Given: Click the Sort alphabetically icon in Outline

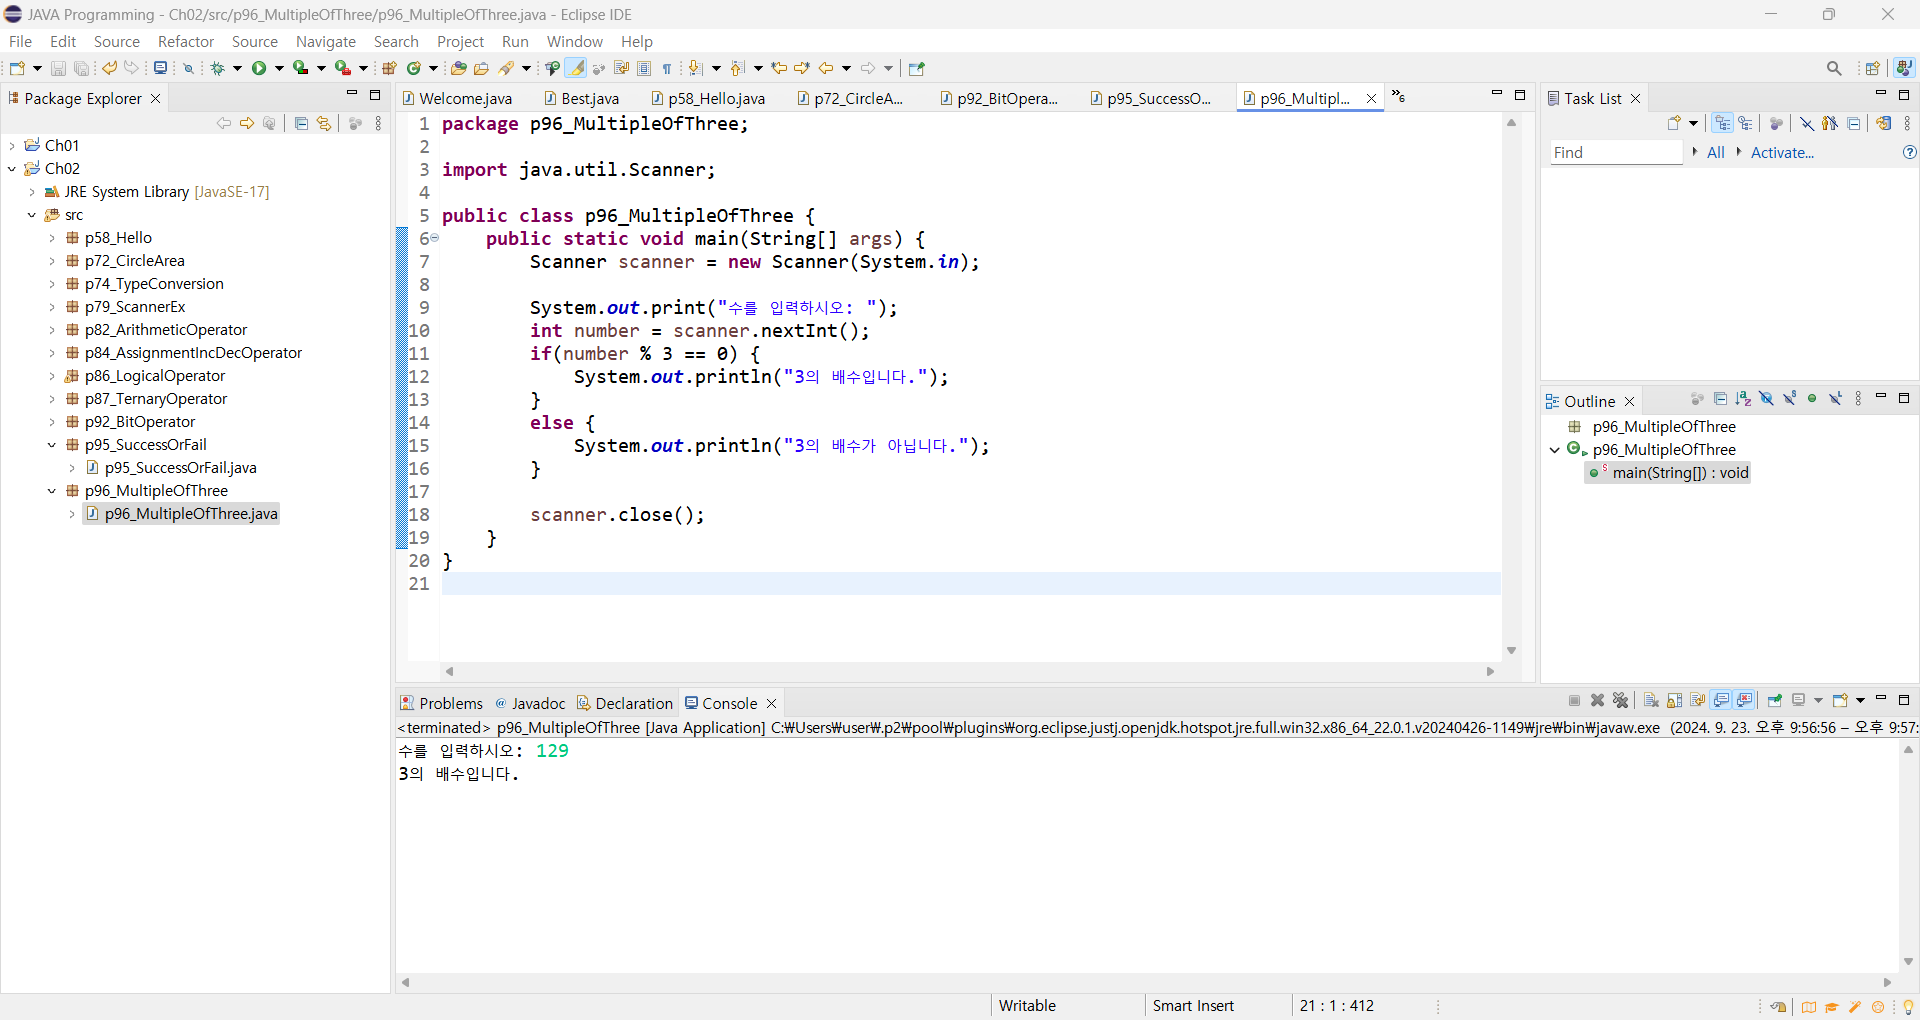Looking at the screenshot, I should [1743, 399].
